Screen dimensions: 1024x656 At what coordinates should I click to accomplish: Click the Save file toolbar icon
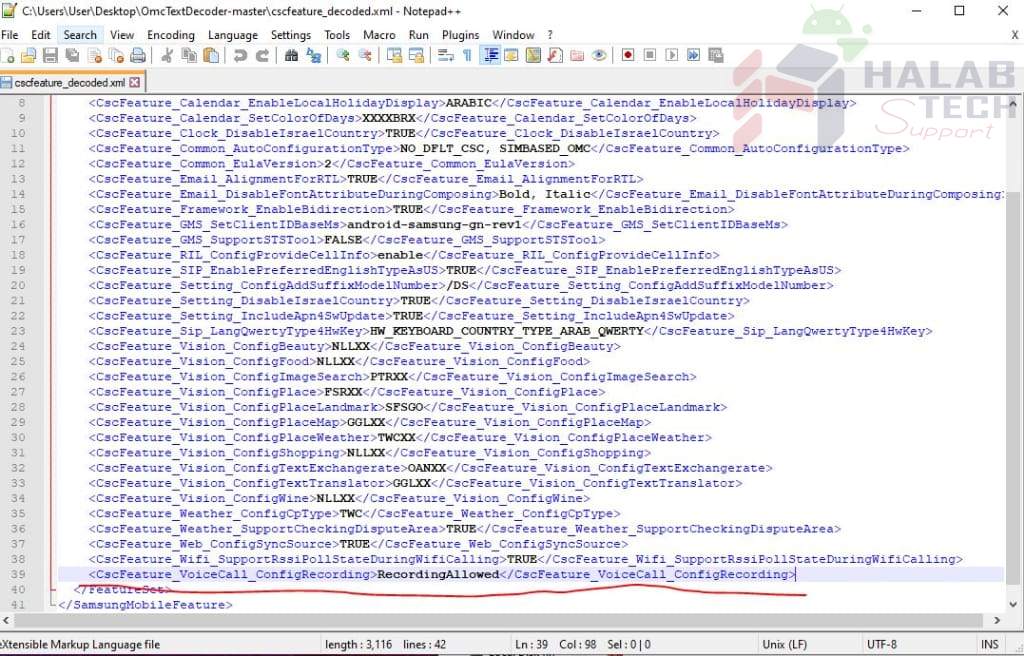click(x=50, y=56)
